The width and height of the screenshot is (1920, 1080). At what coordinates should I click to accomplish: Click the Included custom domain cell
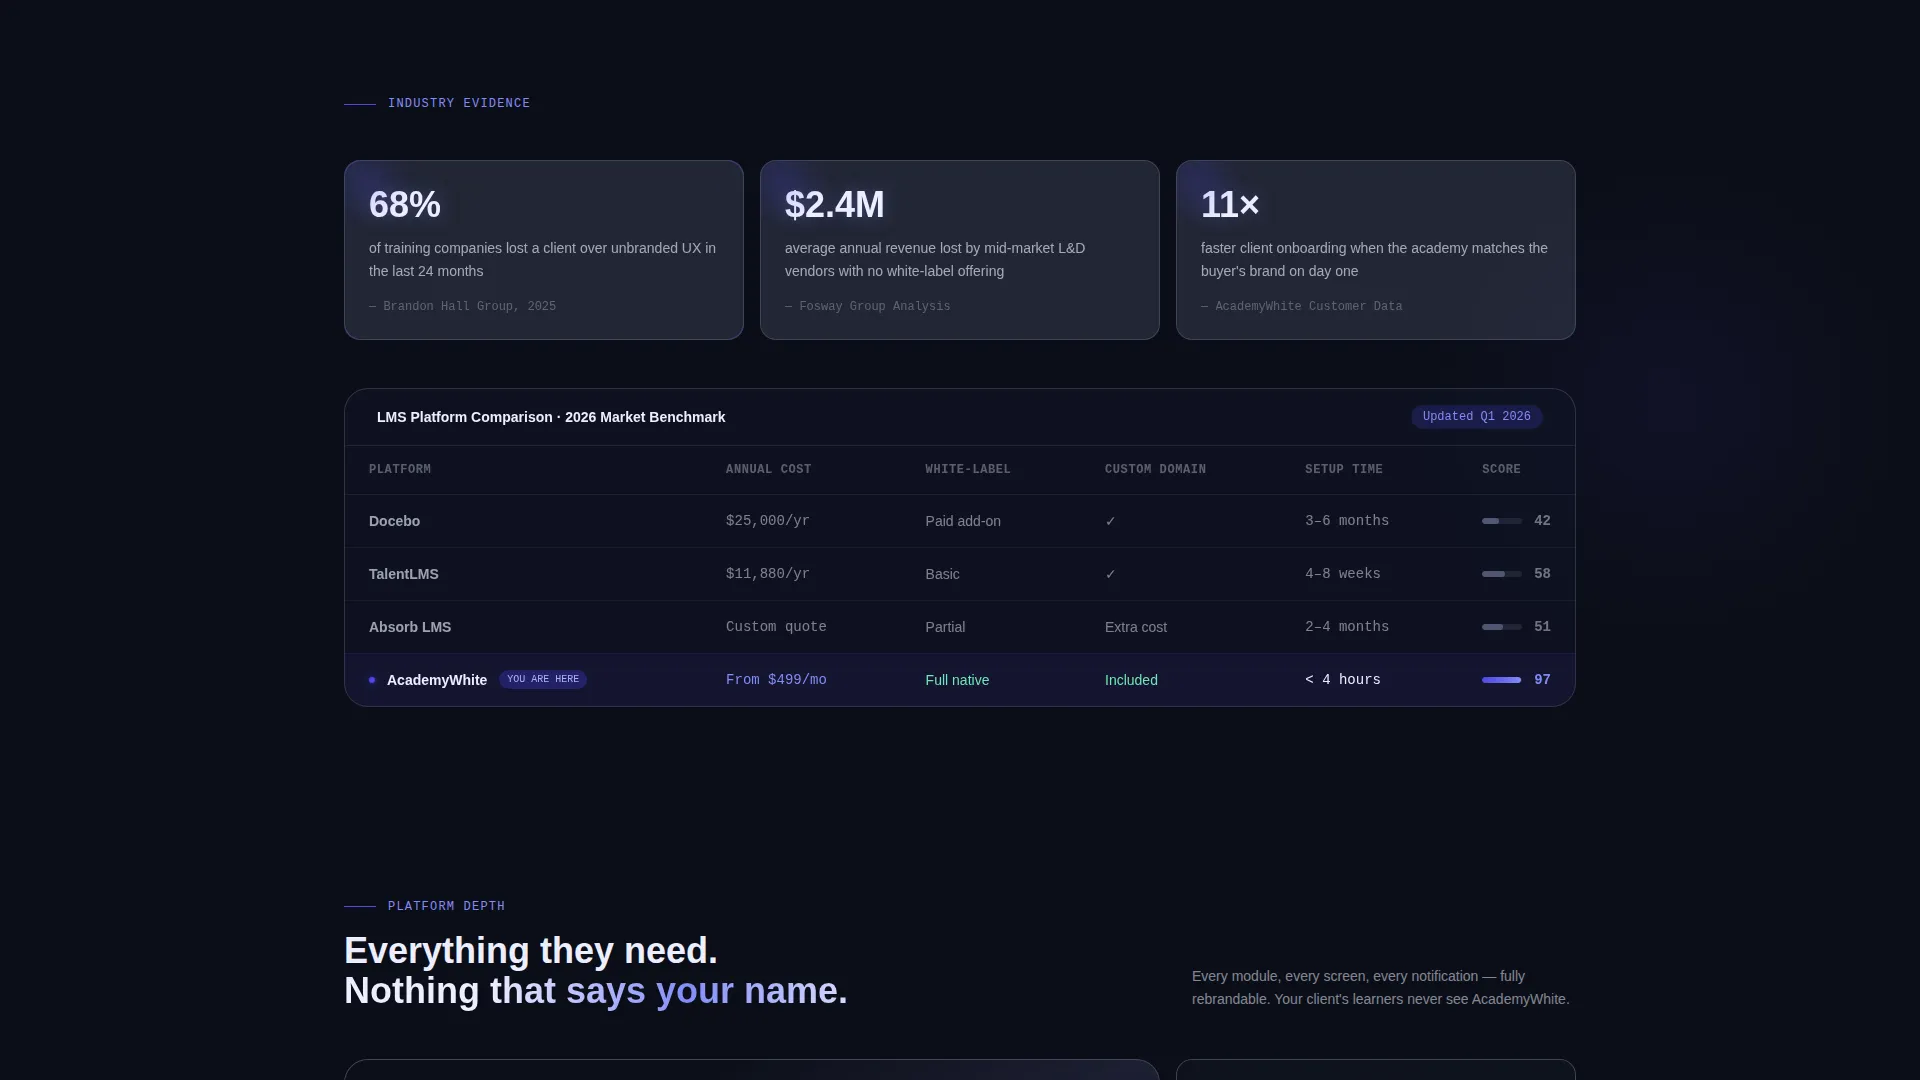tap(1131, 680)
